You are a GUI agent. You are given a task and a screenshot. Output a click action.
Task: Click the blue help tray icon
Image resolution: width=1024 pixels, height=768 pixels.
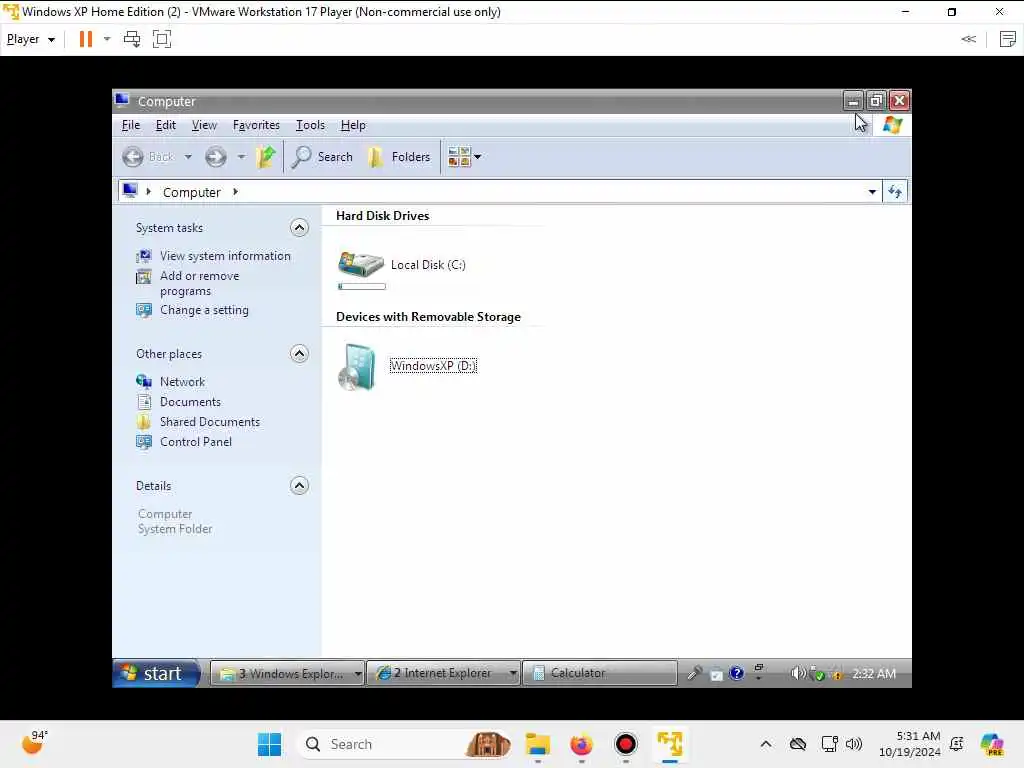[736, 673]
